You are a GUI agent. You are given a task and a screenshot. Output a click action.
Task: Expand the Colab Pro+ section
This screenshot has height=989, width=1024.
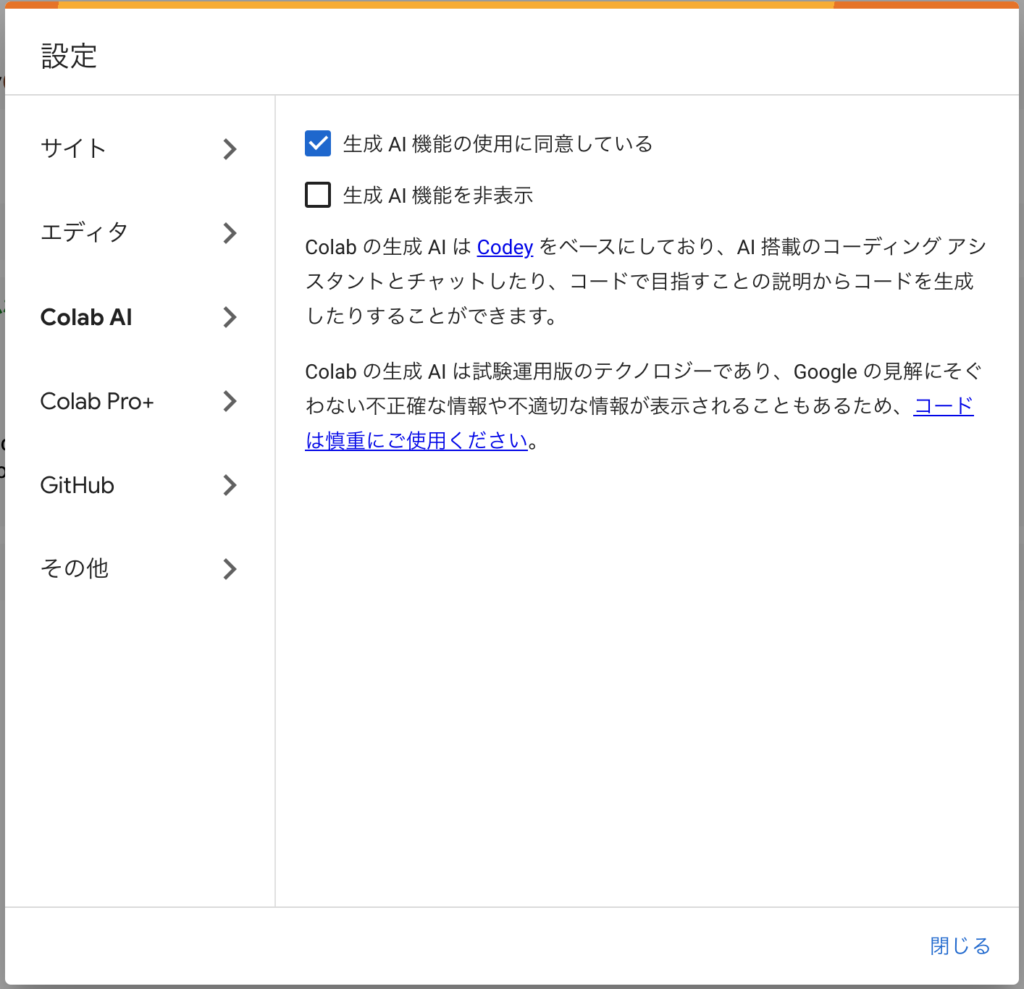point(229,401)
